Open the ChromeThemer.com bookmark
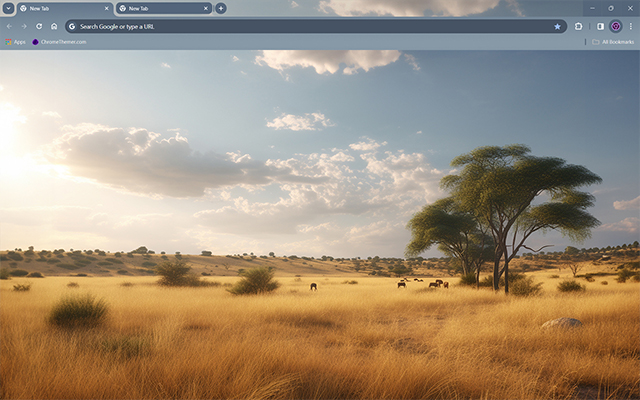640x400 pixels. (x=59, y=42)
